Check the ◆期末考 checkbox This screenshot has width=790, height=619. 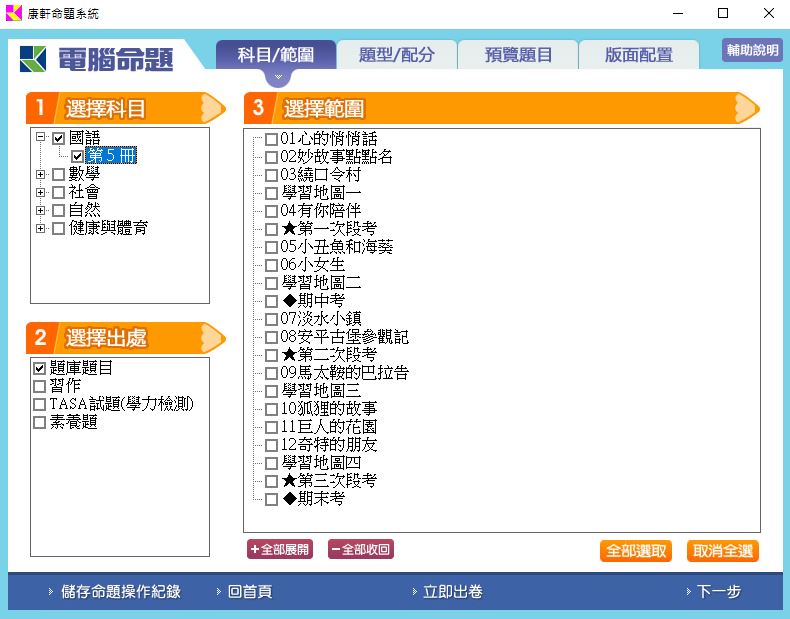tap(271, 500)
